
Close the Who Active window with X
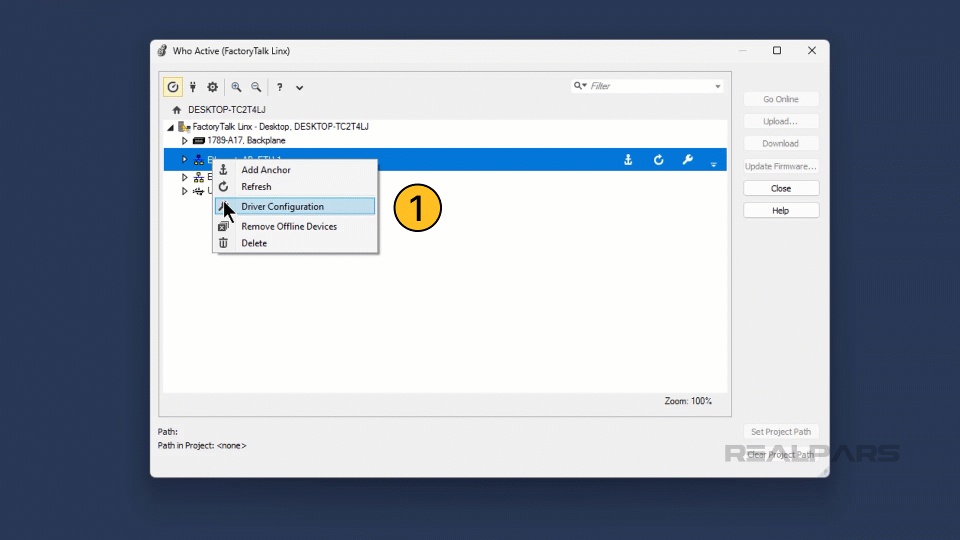pyautogui.click(x=812, y=50)
